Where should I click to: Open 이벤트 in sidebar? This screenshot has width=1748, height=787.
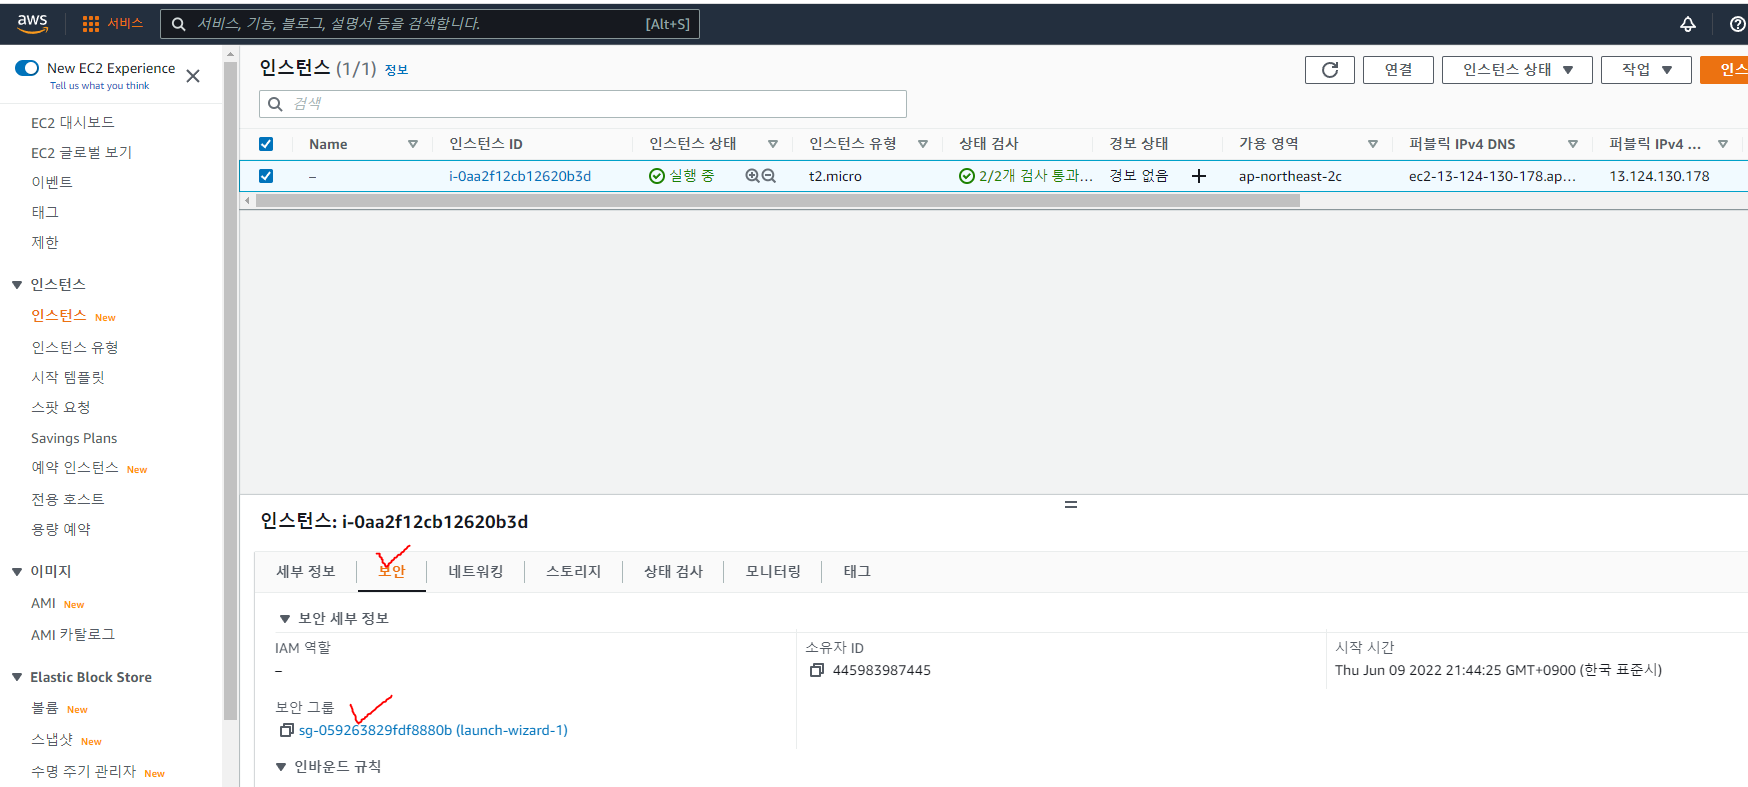52,183
